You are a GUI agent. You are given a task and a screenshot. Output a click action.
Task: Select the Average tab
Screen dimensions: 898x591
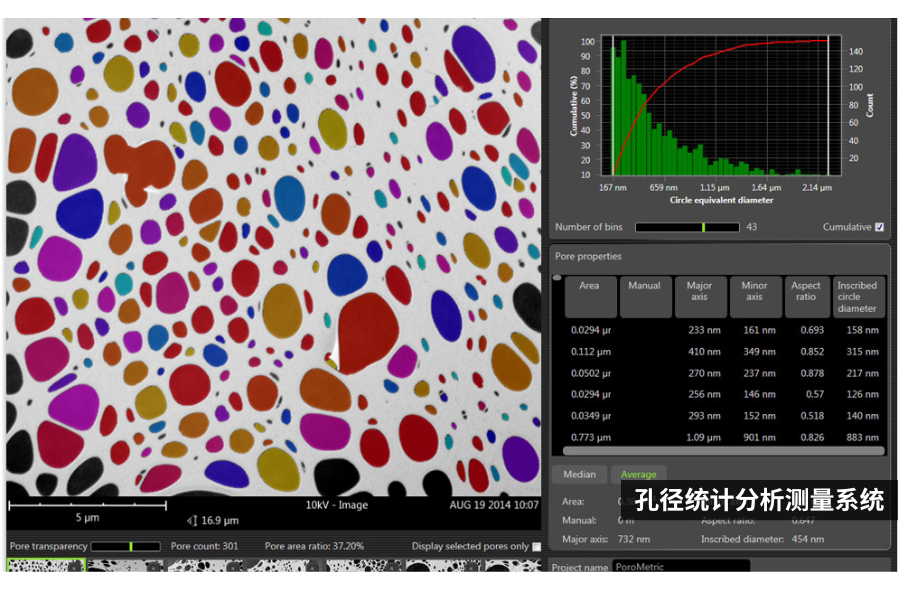(x=639, y=474)
